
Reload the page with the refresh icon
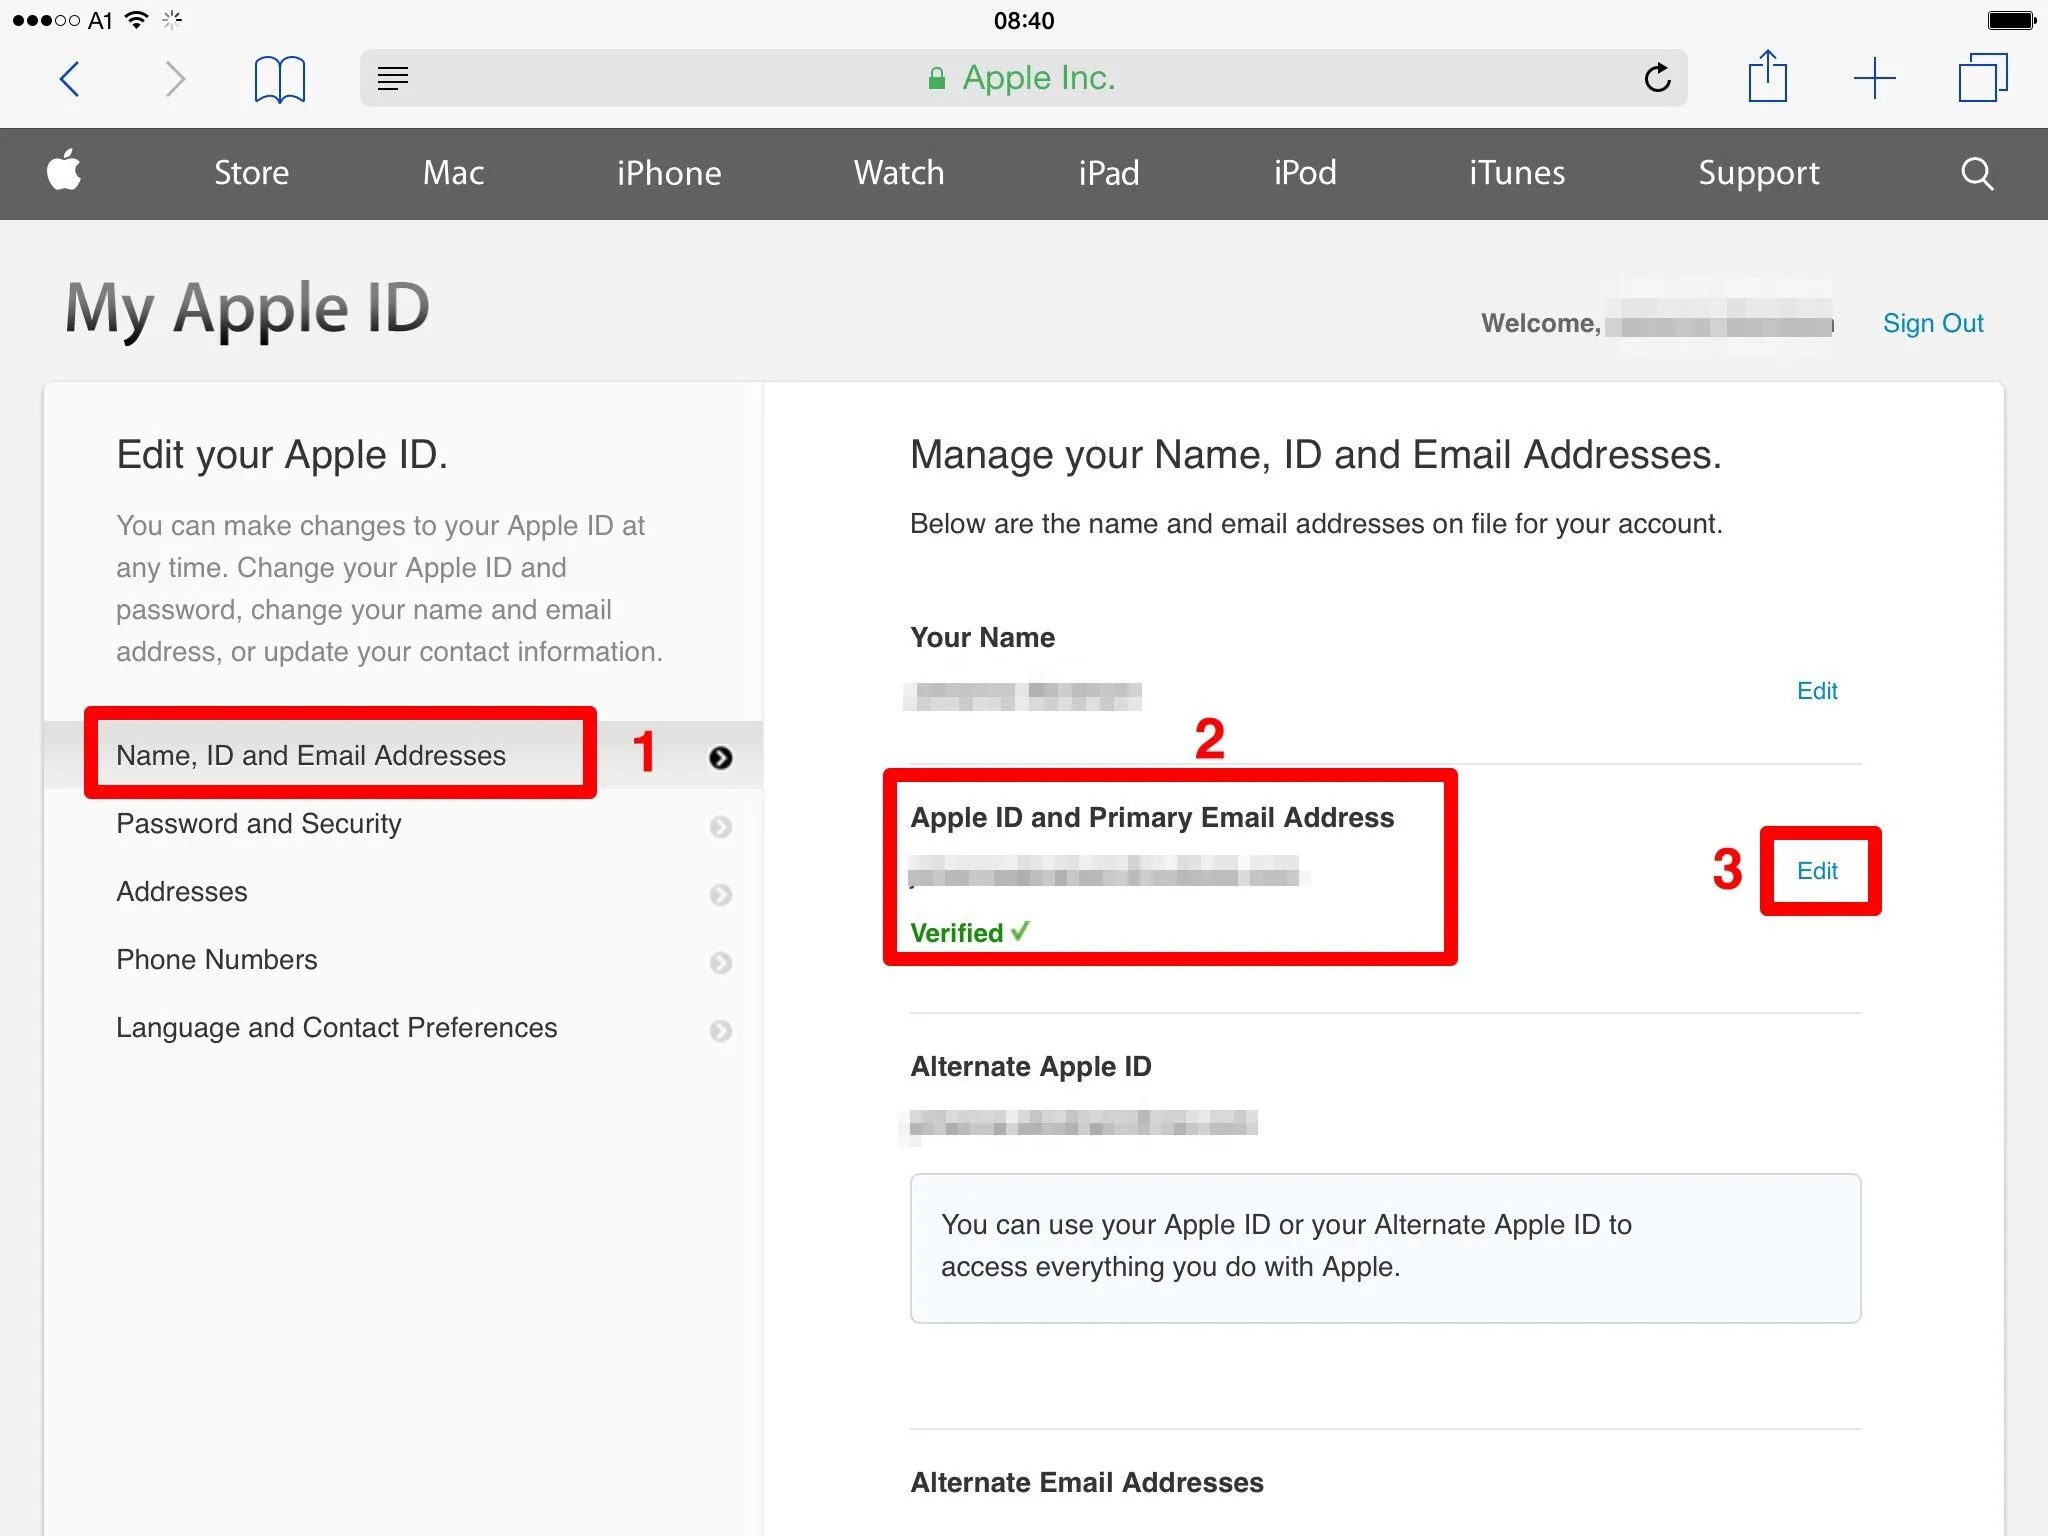(1657, 78)
